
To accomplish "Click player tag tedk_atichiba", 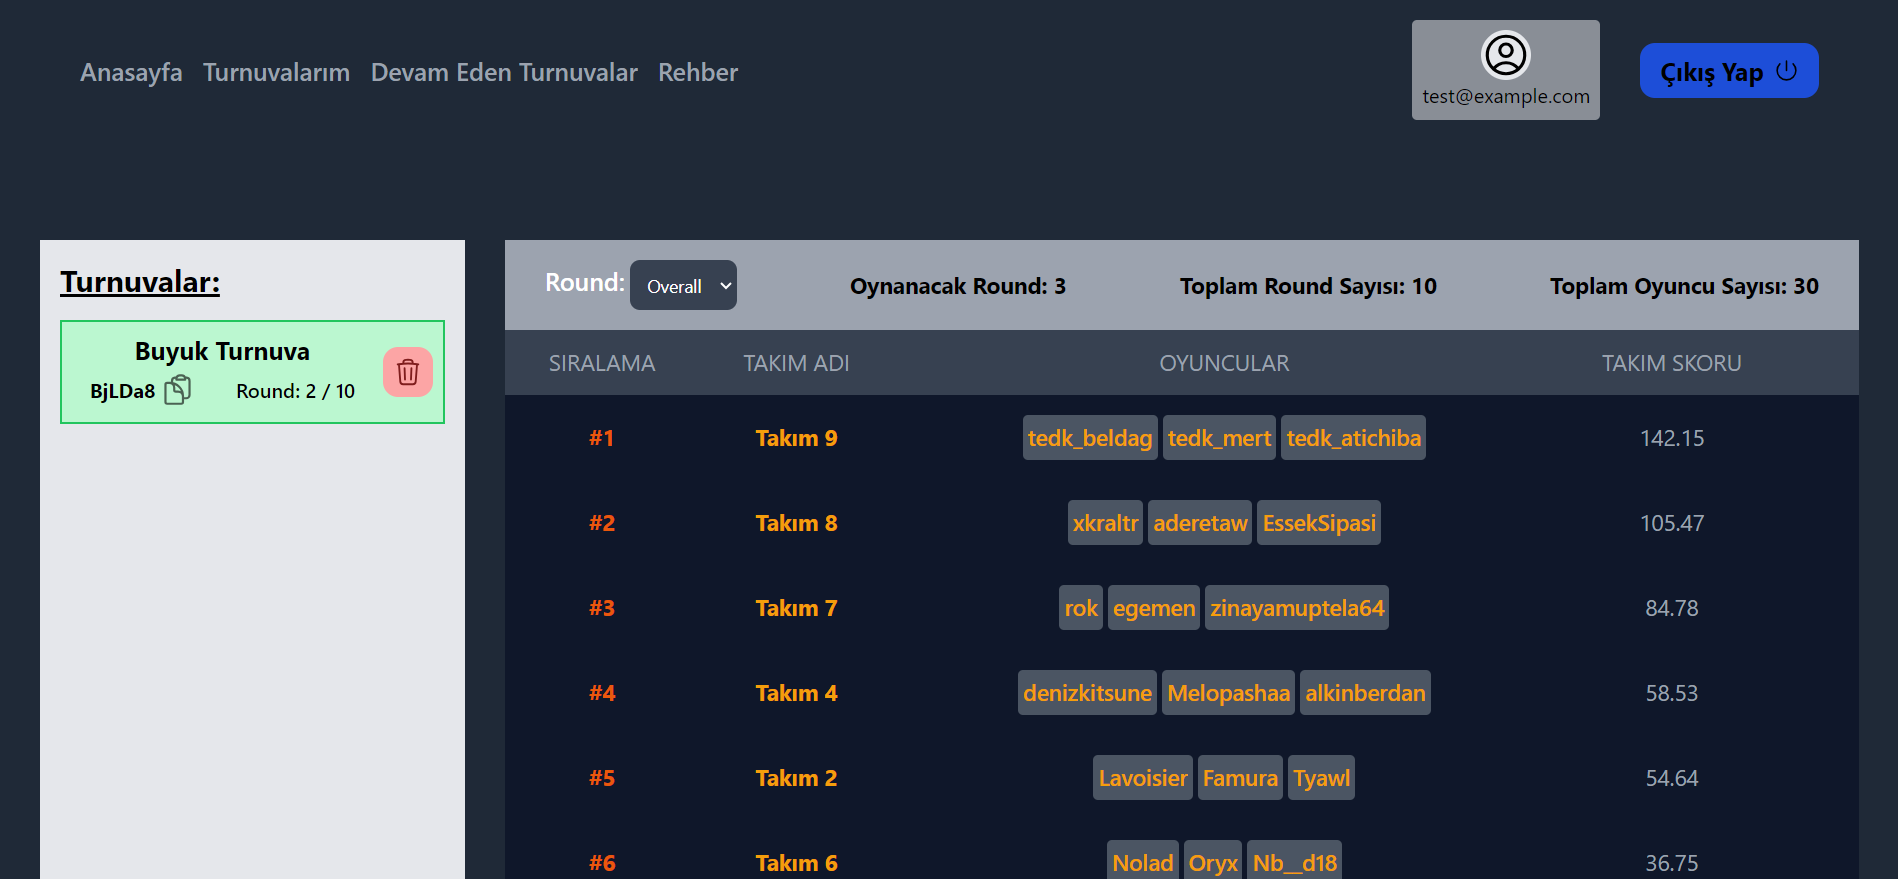I will pyautogui.click(x=1353, y=438).
